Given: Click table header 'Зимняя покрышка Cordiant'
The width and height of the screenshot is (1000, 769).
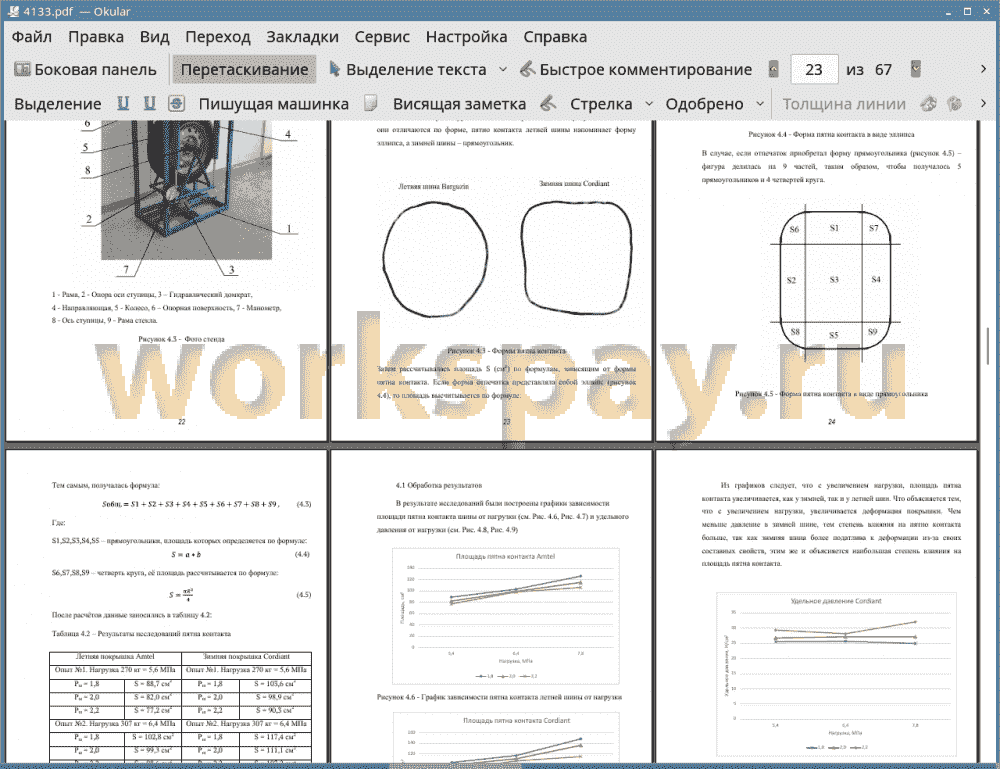Looking at the screenshot, I should pyautogui.click(x=246, y=656).
